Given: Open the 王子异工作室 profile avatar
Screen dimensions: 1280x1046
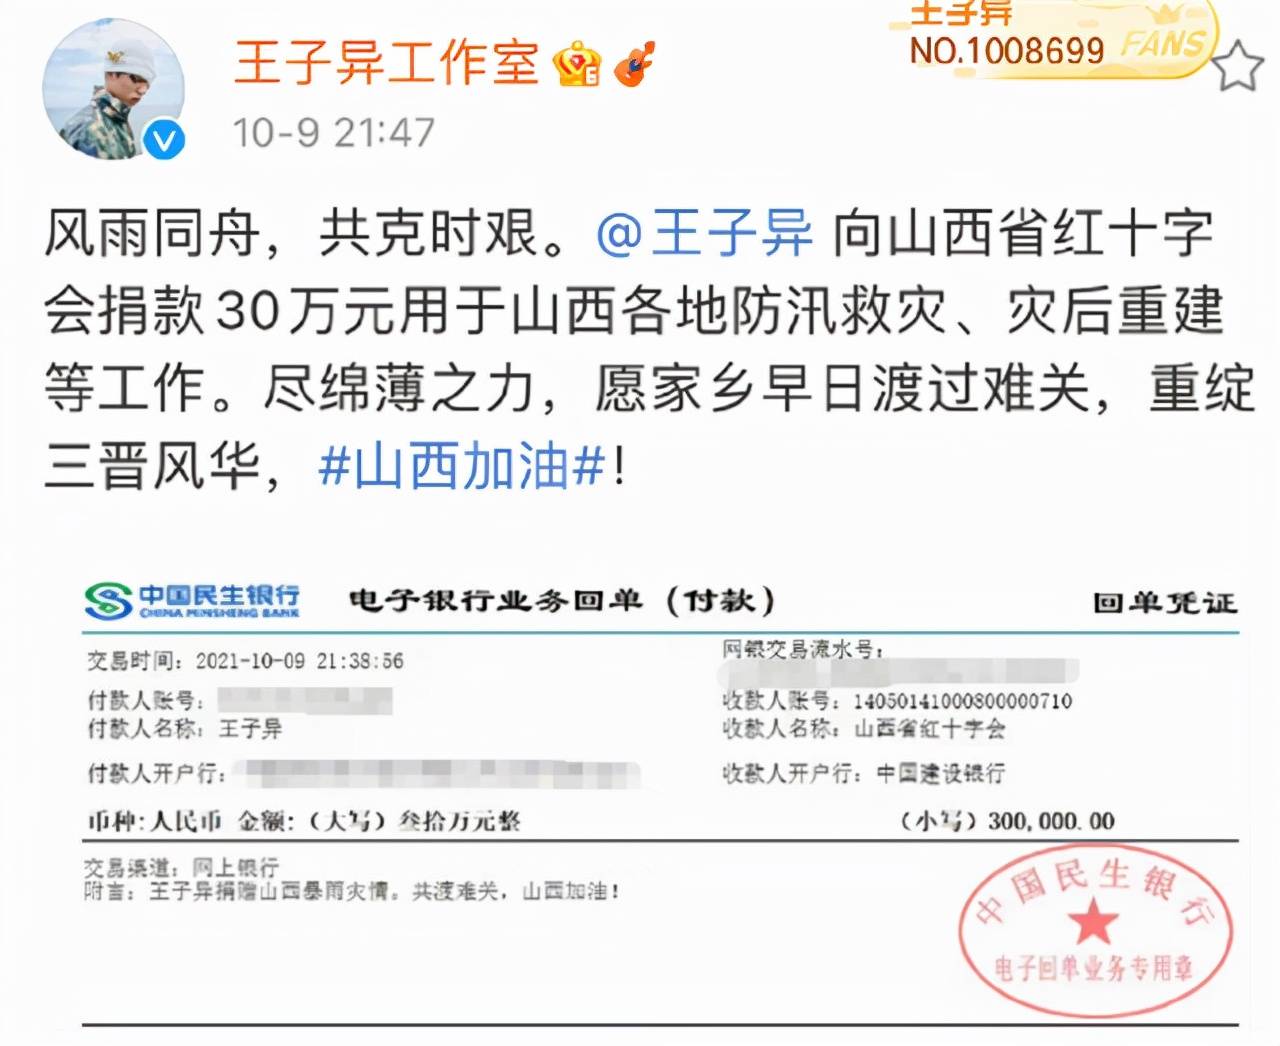Looking at the screenshot, I should tap(114, 89).
